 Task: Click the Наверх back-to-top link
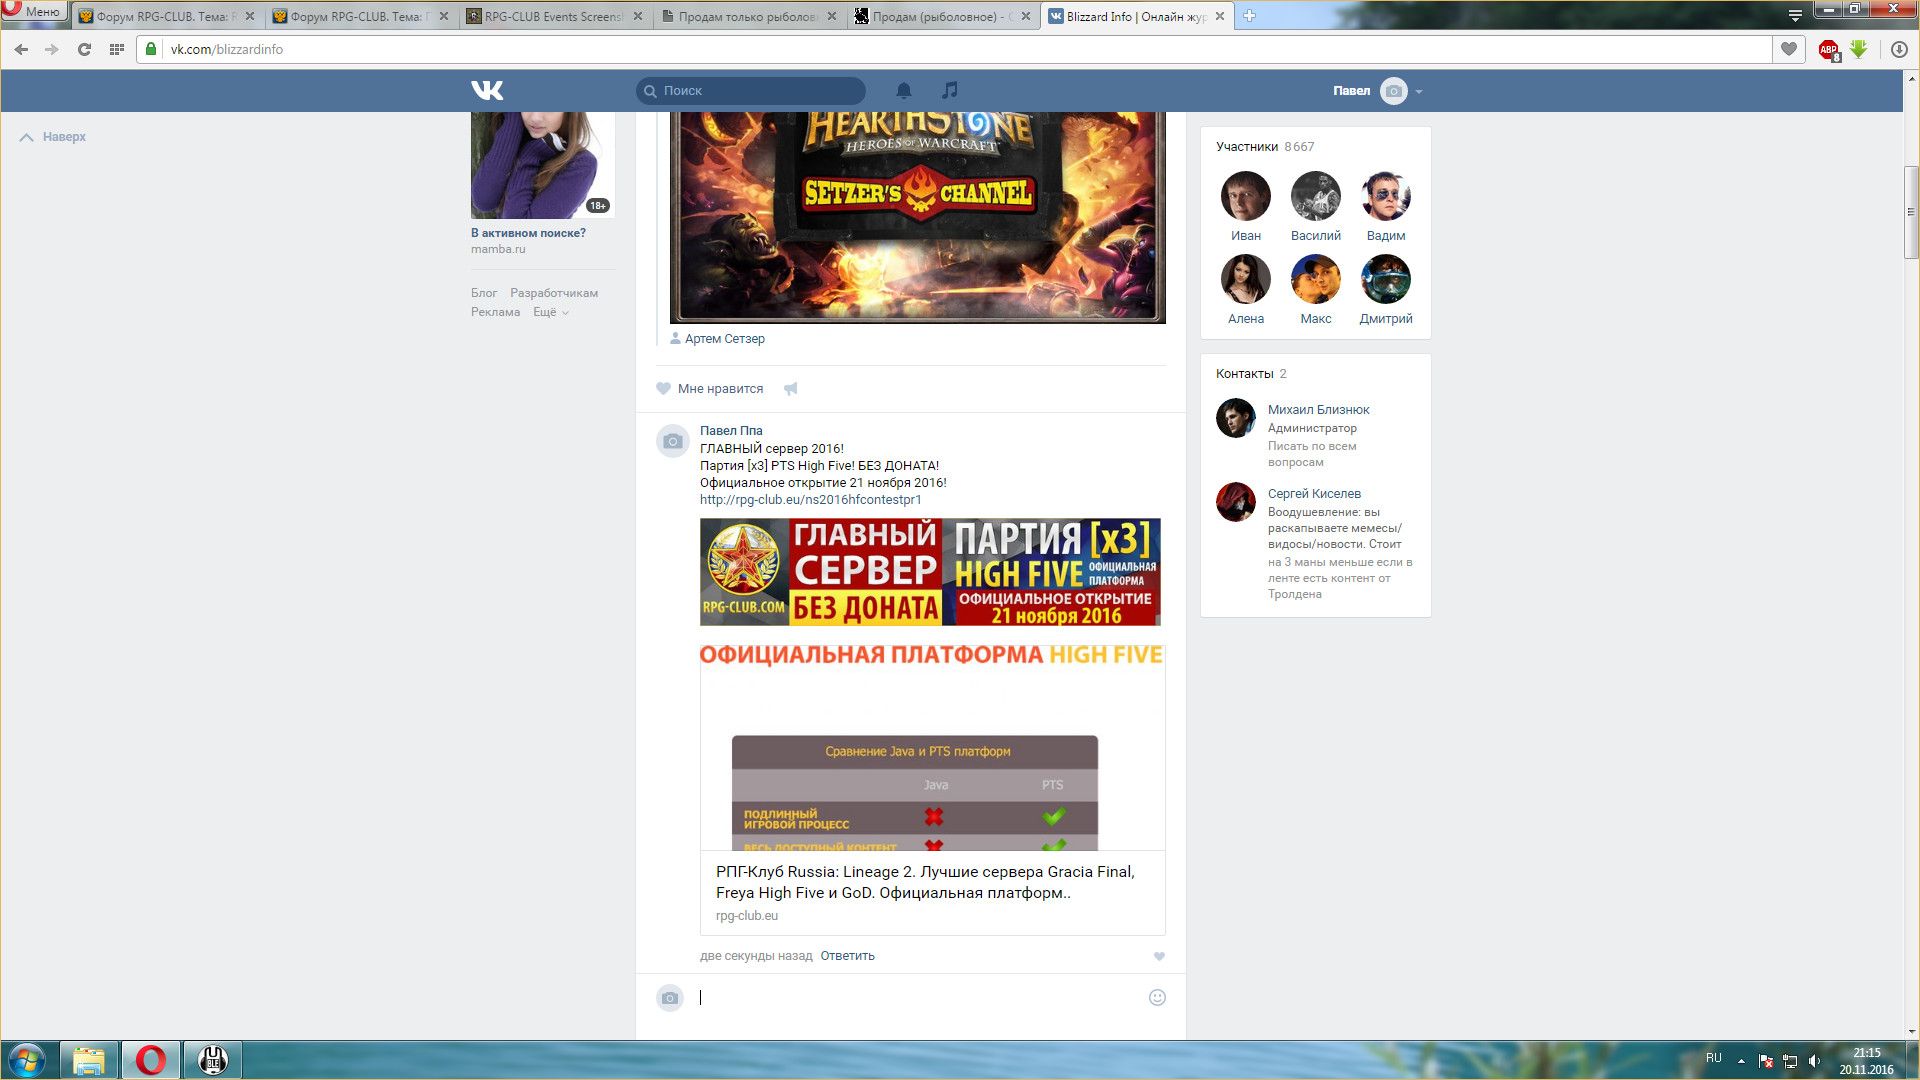53,137
